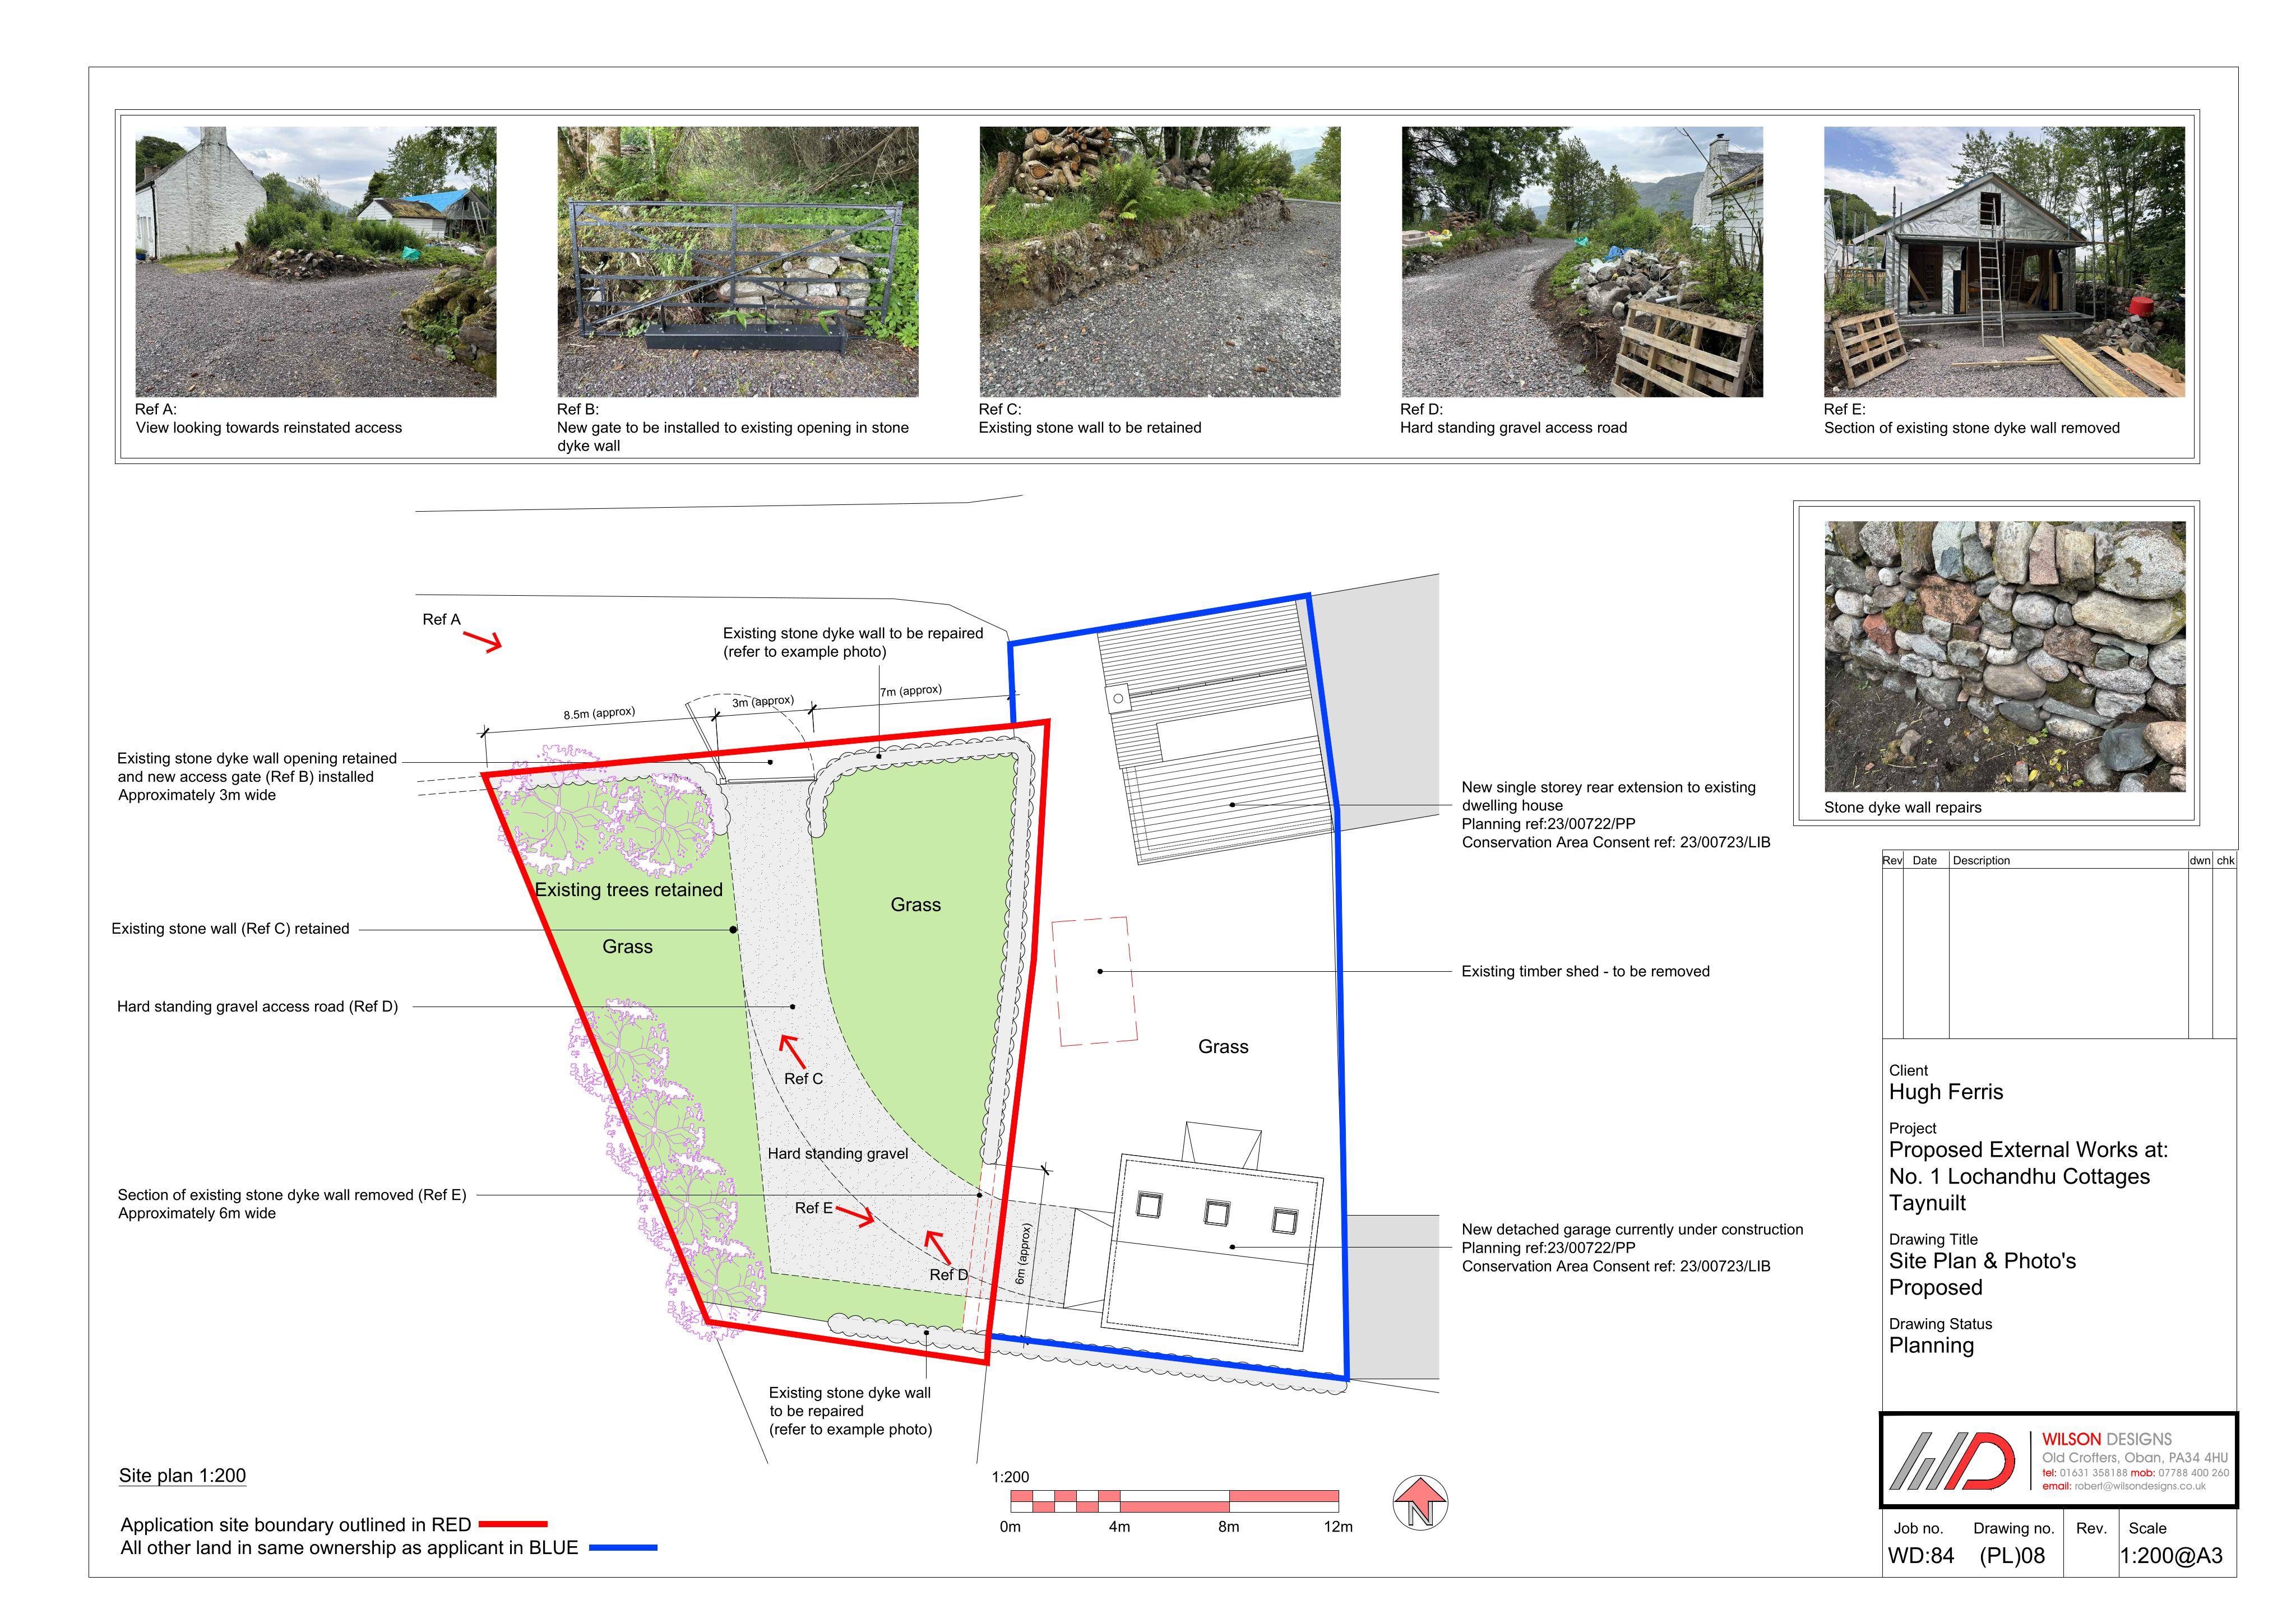Select the '3m (approx)' dimension

pos(763,701)
